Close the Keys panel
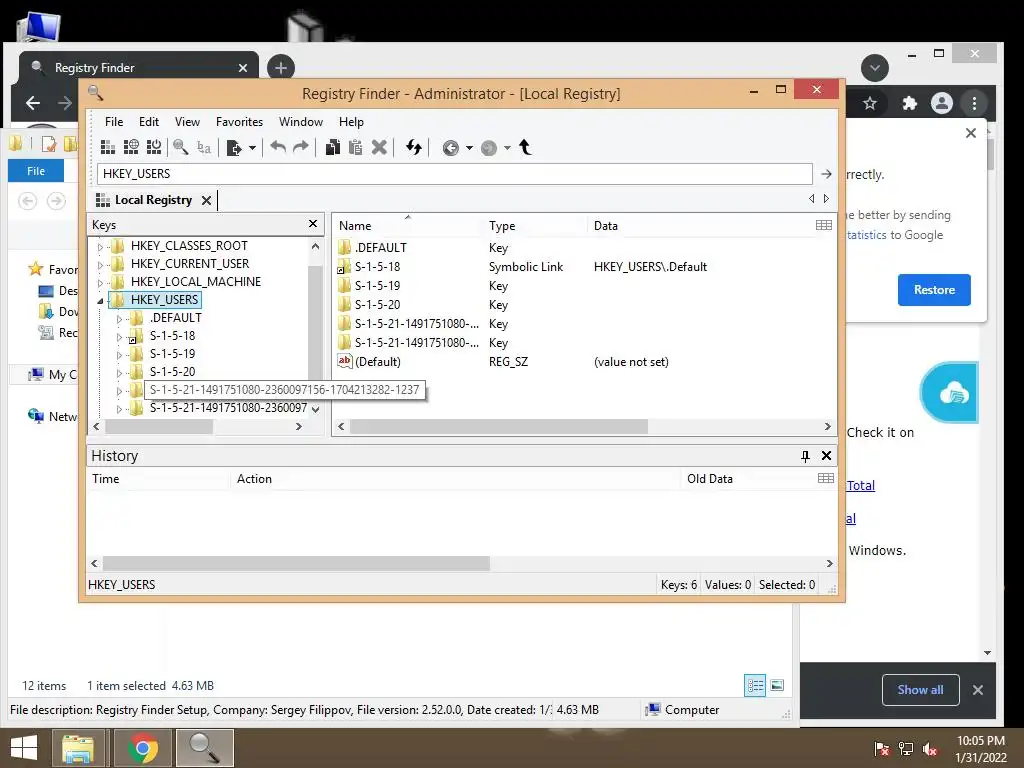Image resolution: width=1024 pixels, height=768 pixels. click(x=313, y=224)
